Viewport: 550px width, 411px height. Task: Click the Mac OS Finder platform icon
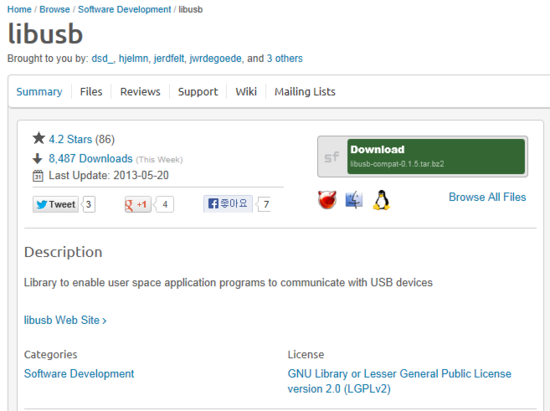pyautogui.click(x=354, y=200)
